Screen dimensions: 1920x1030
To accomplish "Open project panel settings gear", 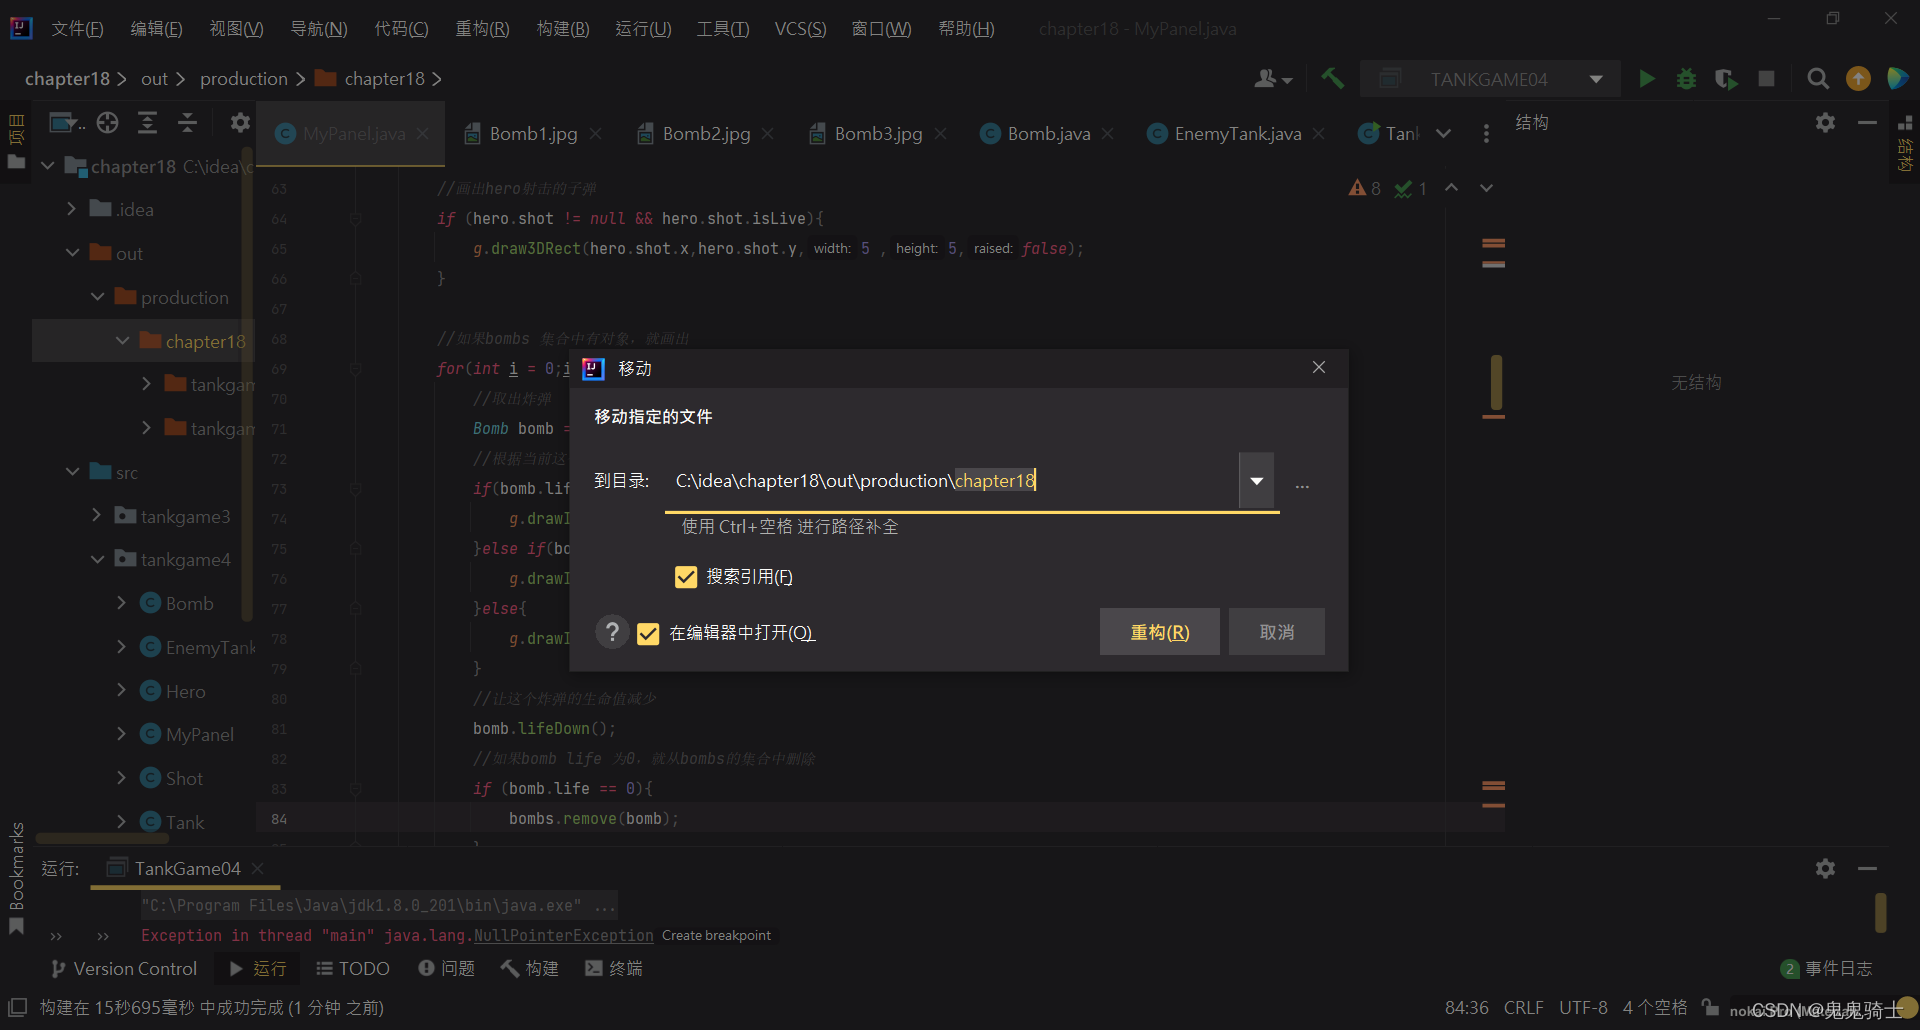I will (x=240, y=123).
